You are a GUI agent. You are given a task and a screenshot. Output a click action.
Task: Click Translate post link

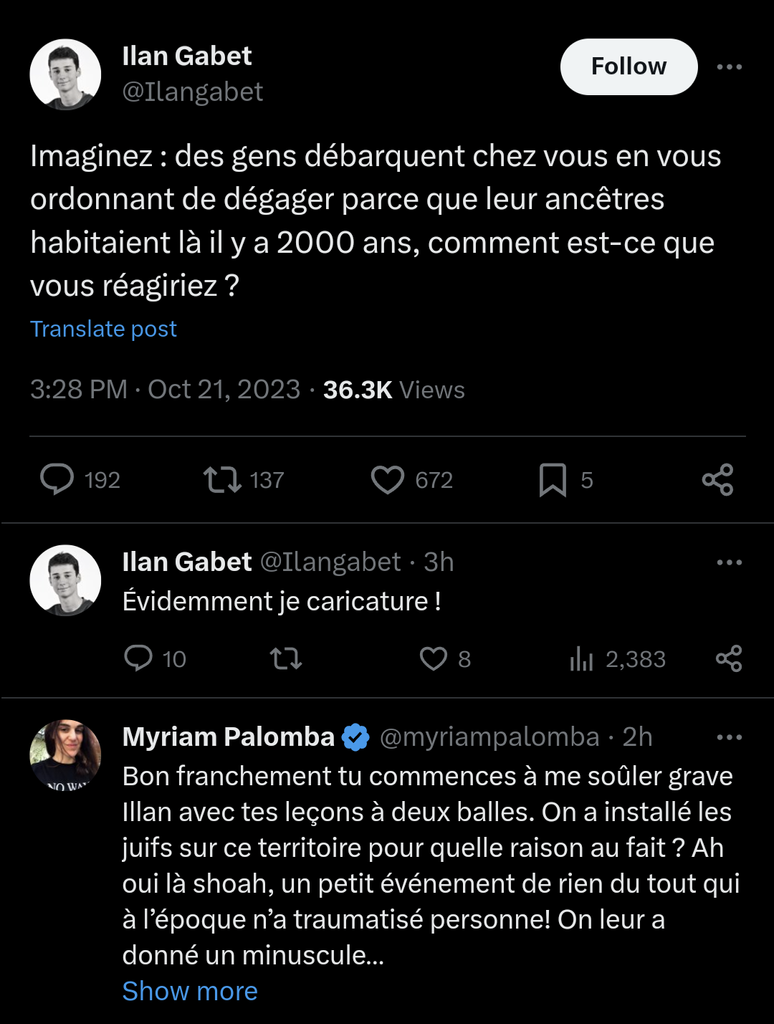[103, 329]
